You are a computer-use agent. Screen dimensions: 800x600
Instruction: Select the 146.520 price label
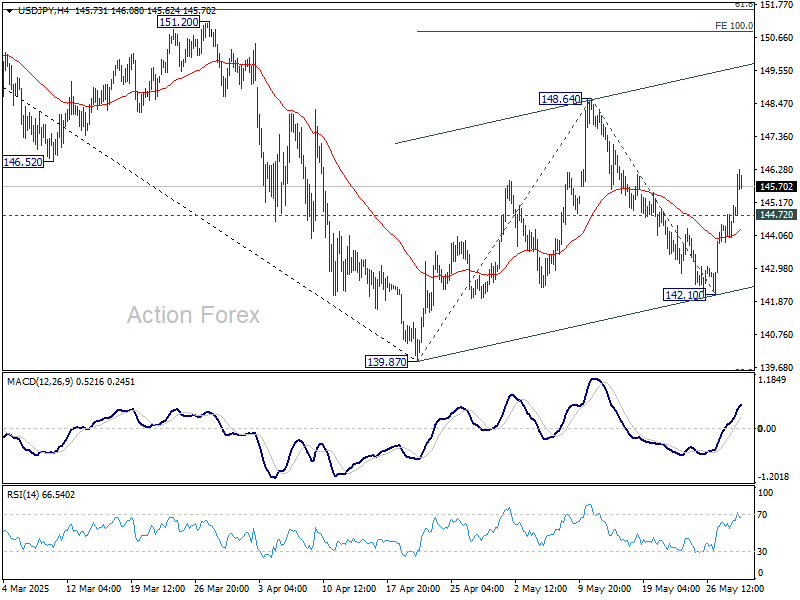tap(23, 162)
